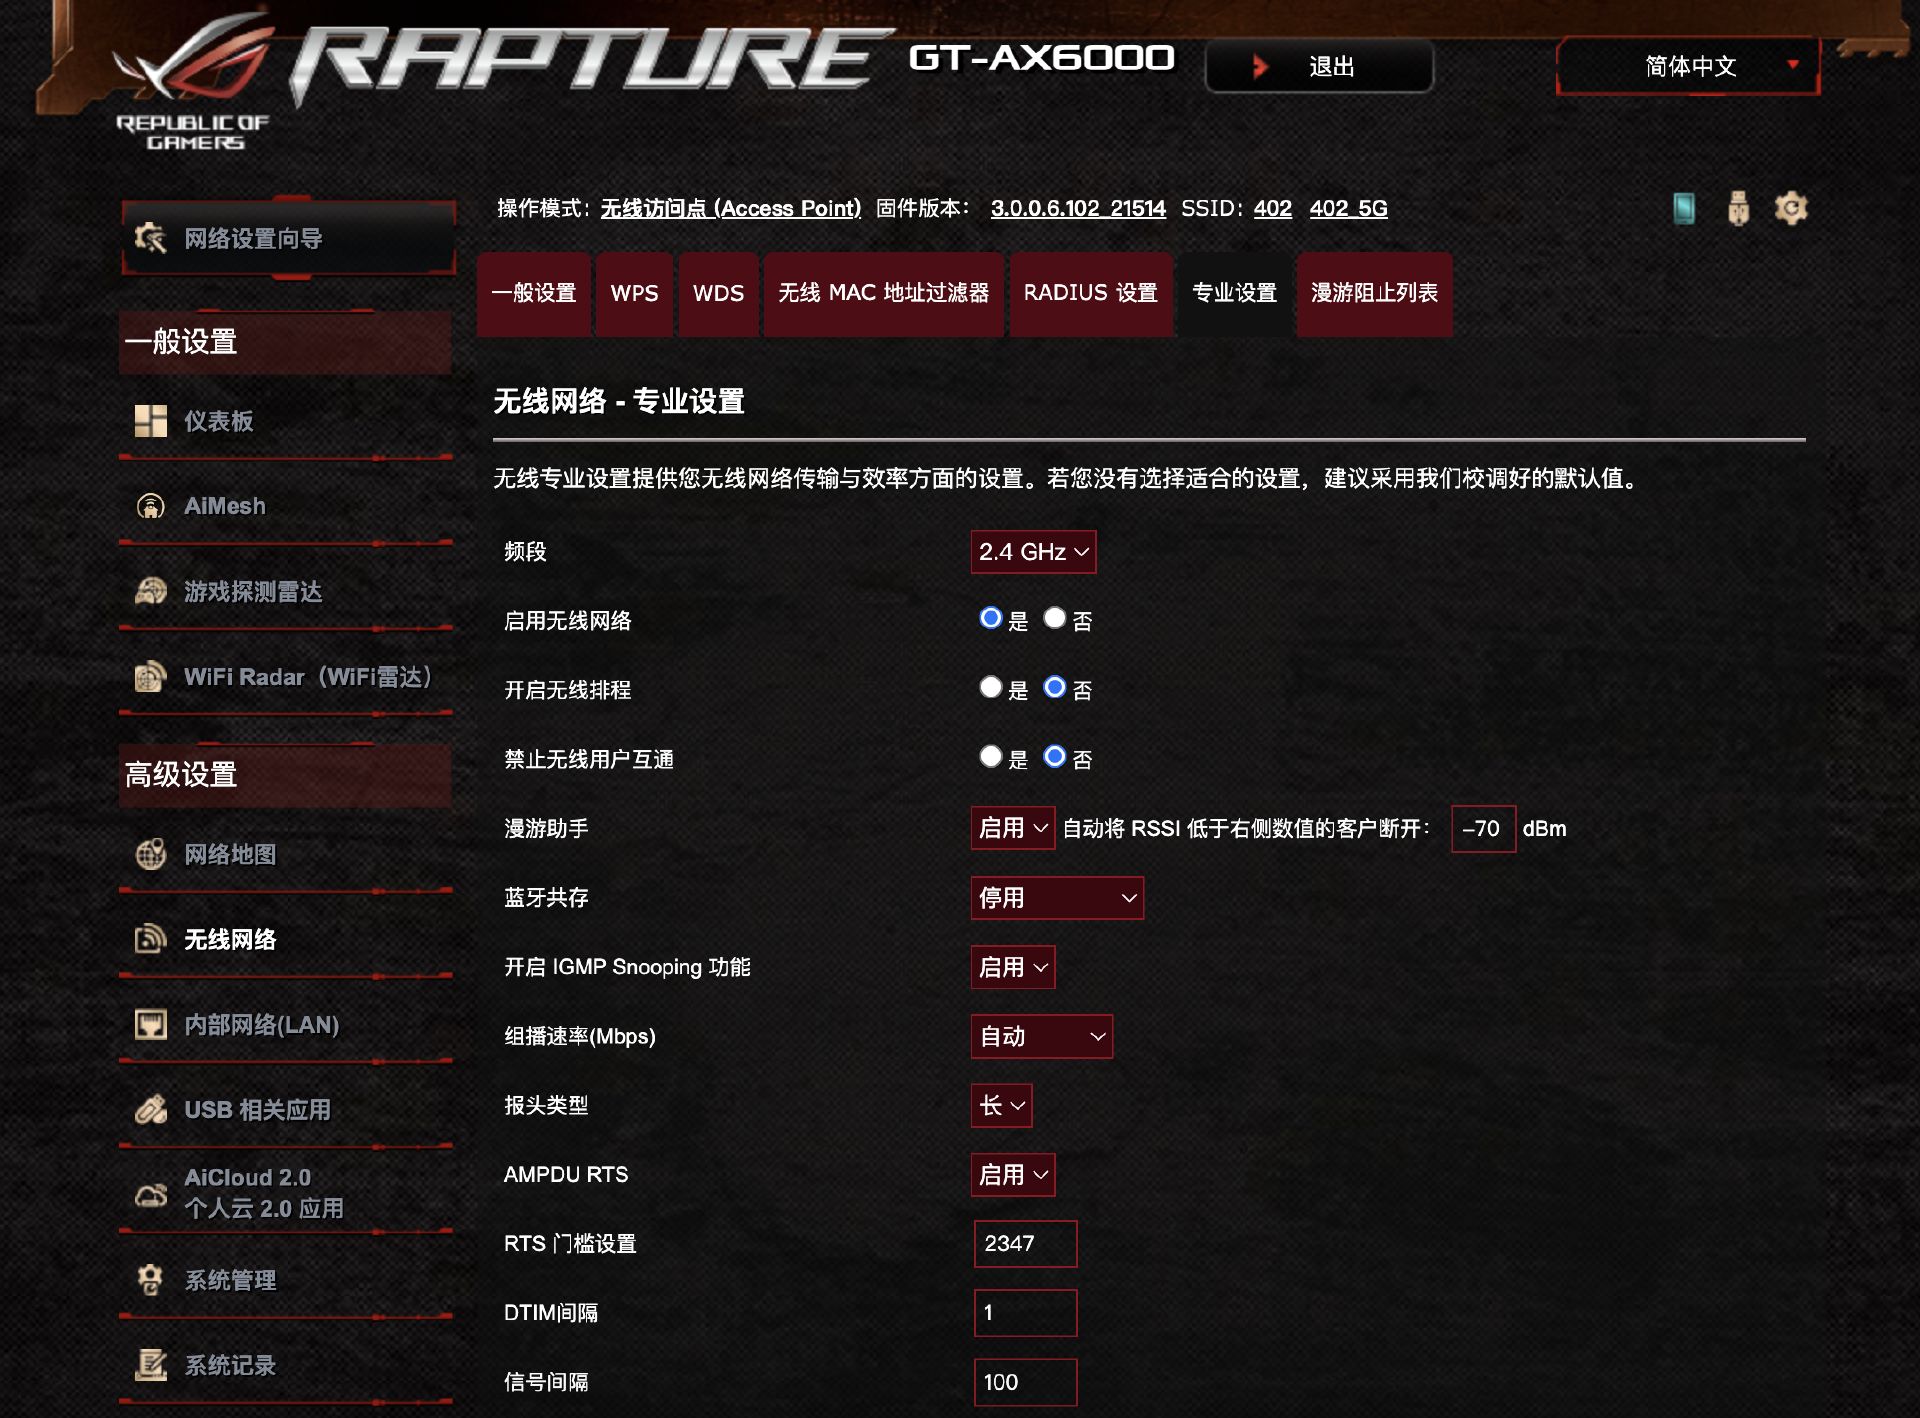1920x1418 pixels.
Task: Open the 频段 2.4 GHz dropdown
Action: 1033,552
